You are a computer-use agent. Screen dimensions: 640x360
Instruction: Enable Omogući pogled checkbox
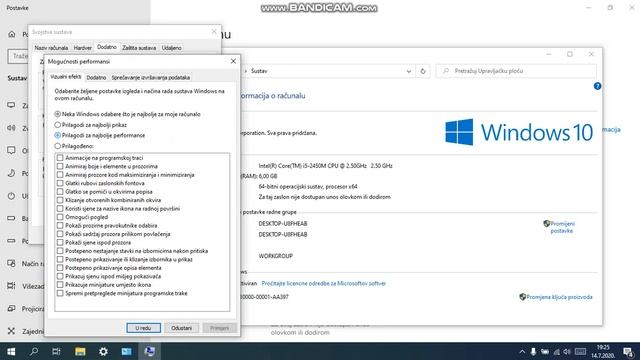(x=60, y=217)
